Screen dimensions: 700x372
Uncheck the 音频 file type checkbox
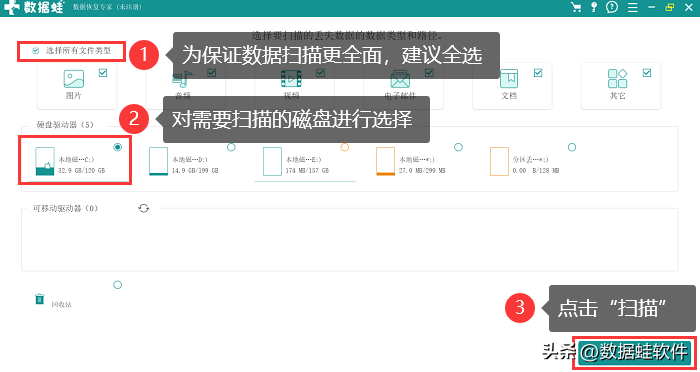pos(212,73)
